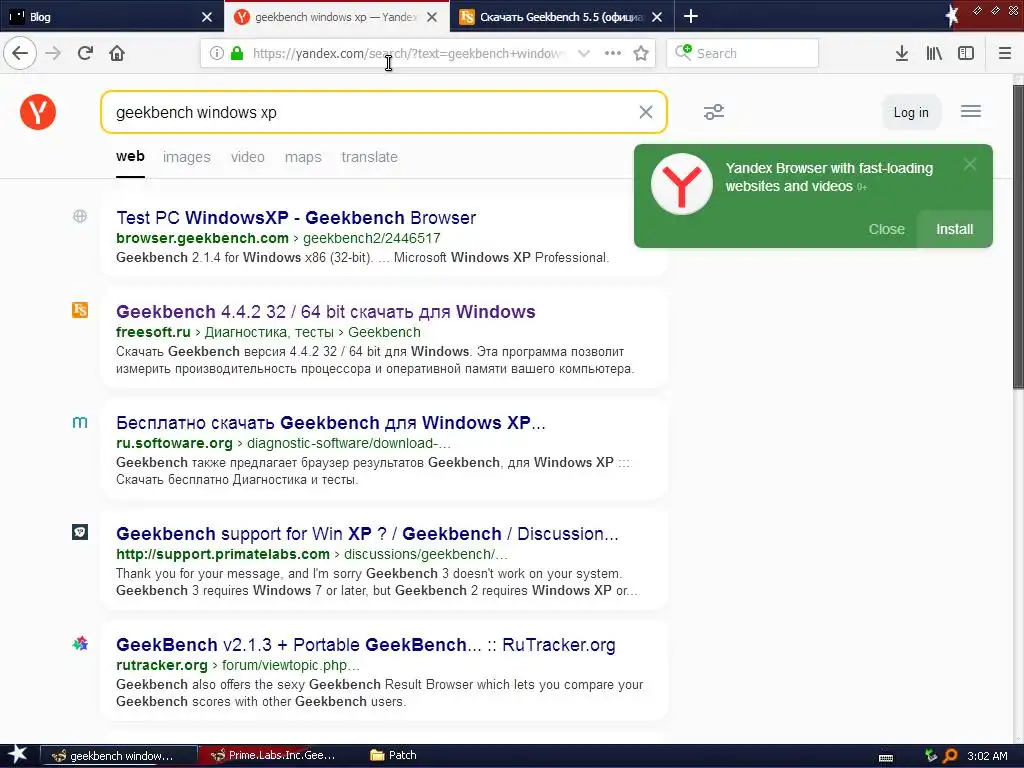The width and height of the screenshot is (1024, 768).
Task: Close the Yandex search tab
Action: [432, 17]
